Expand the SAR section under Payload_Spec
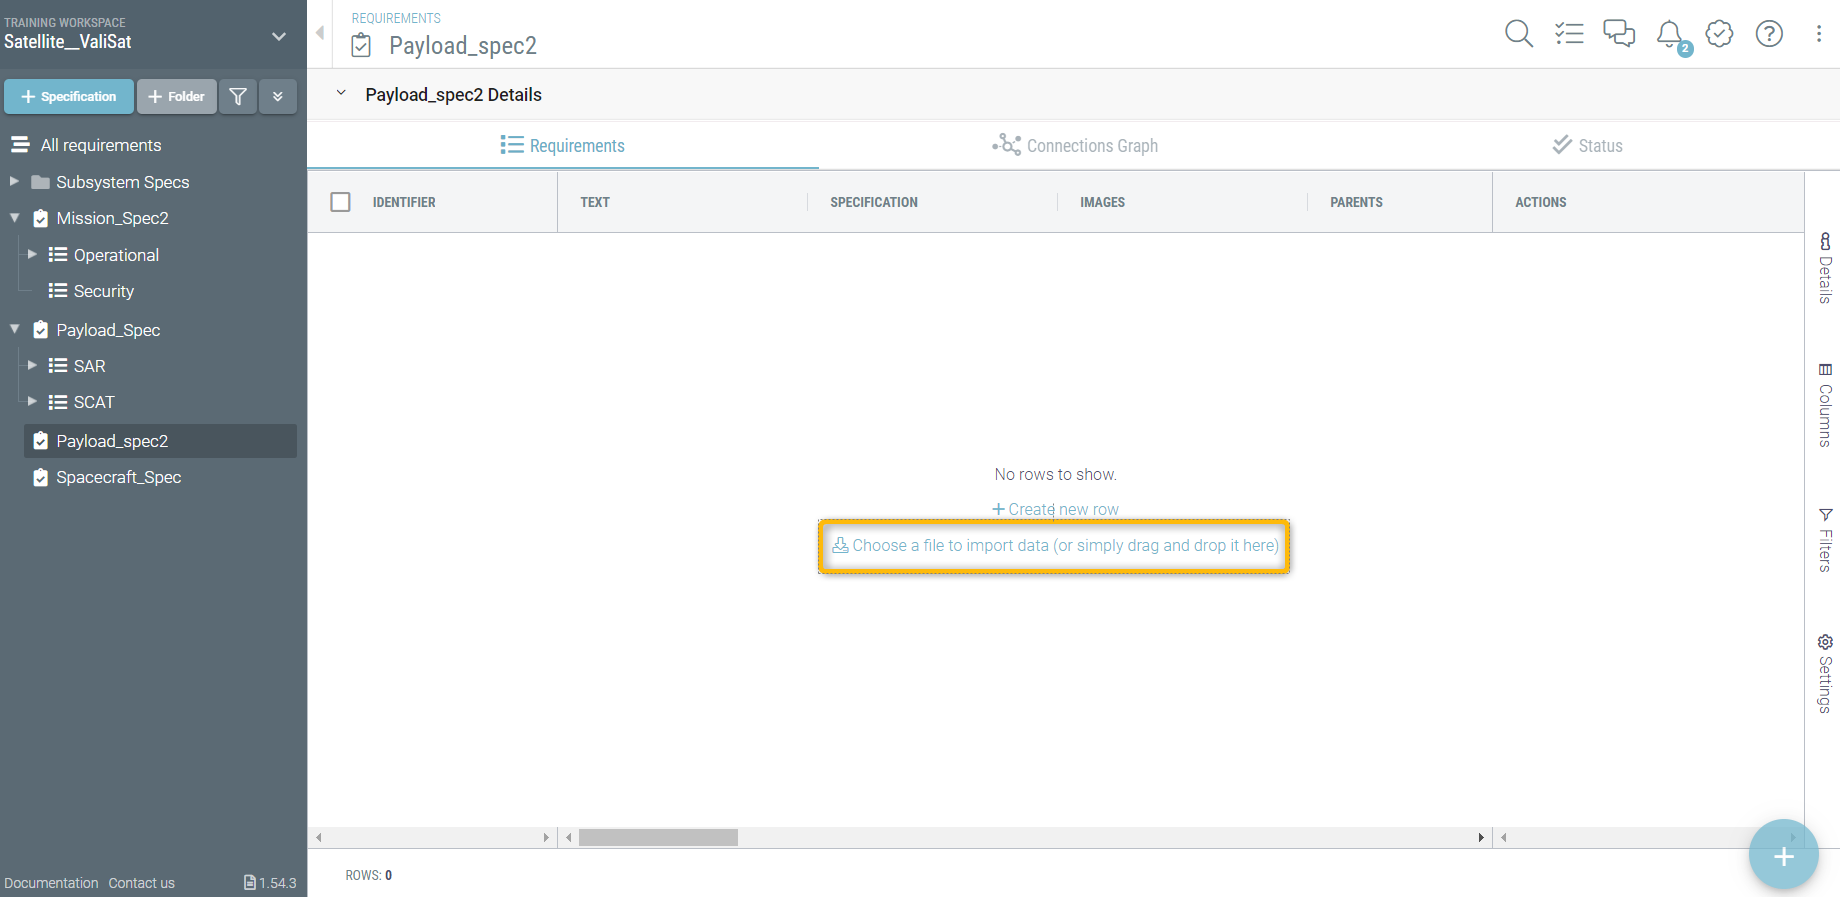 tap(32, 365)
